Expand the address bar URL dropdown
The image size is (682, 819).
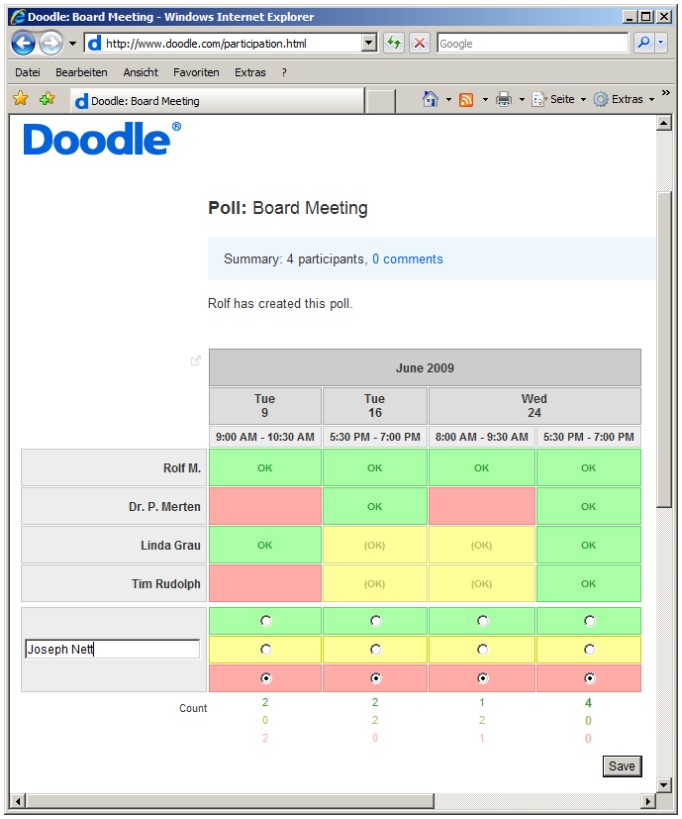tap(369, 43)
